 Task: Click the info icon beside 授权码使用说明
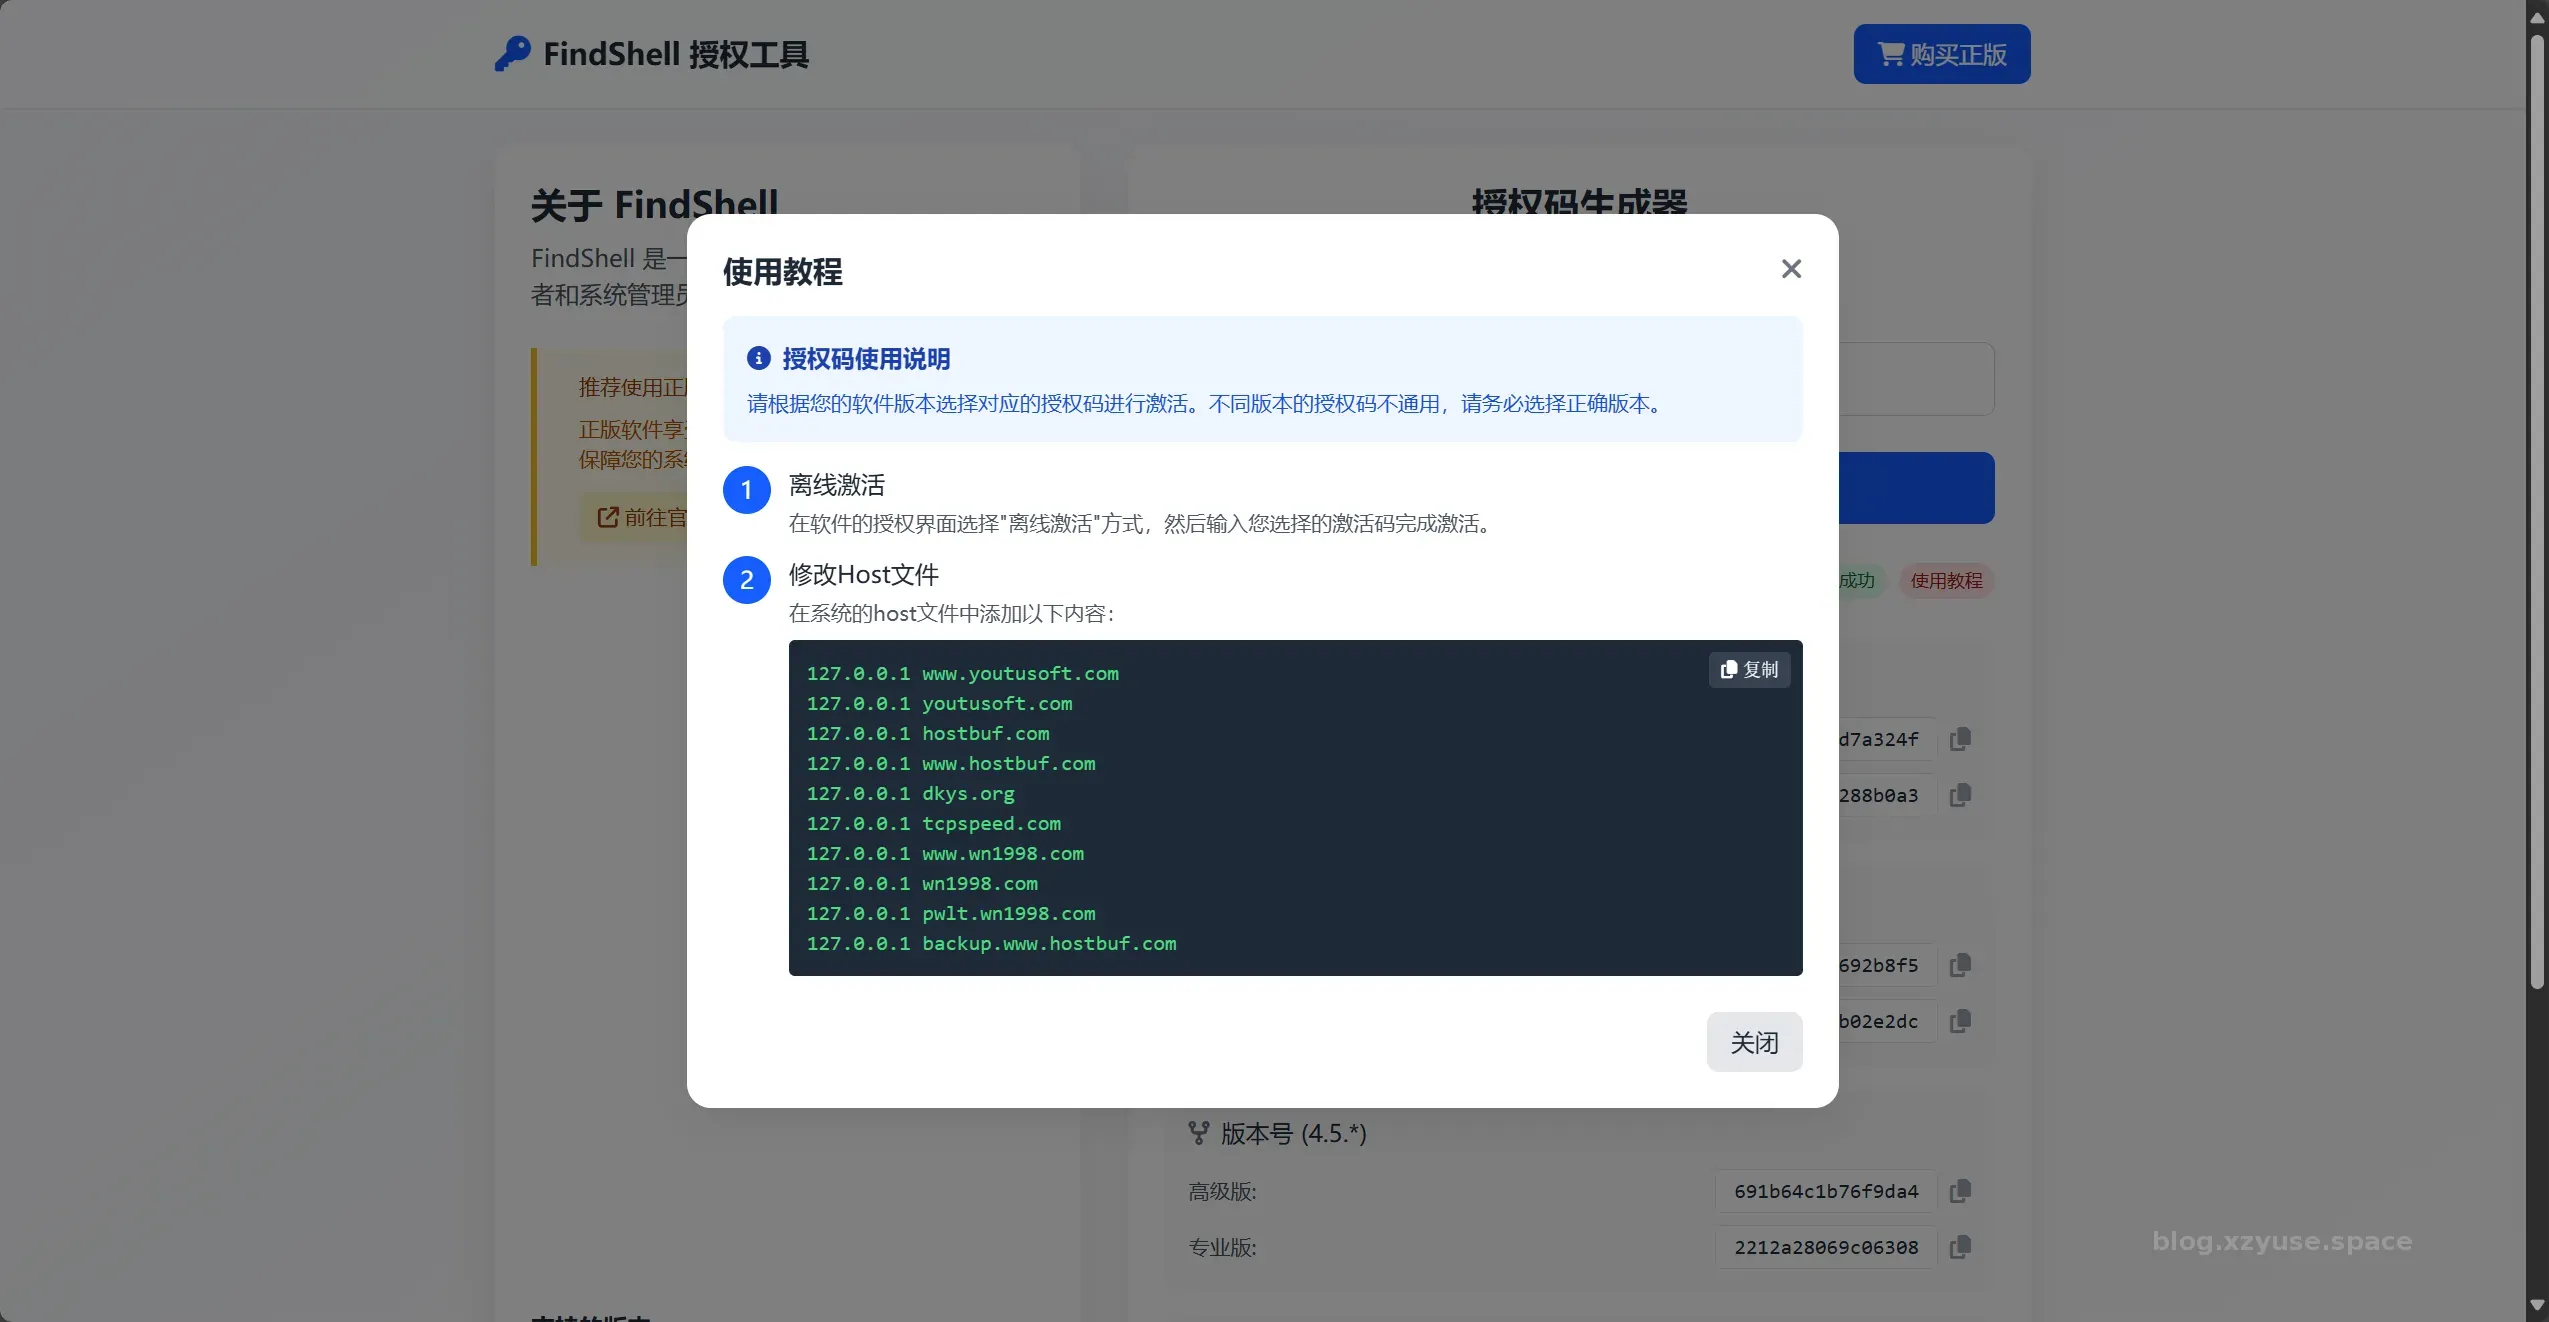click(x=759, y=358)
